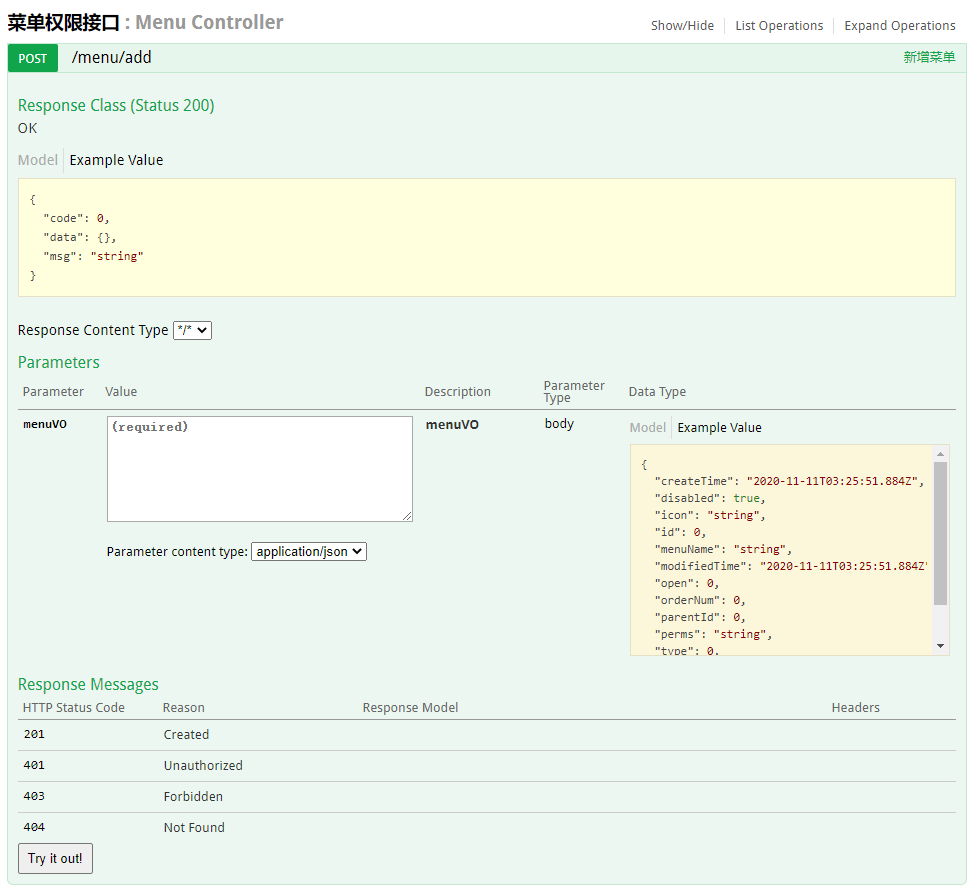Click Show/Hide to toggle operations

click(x=682, y=25)
